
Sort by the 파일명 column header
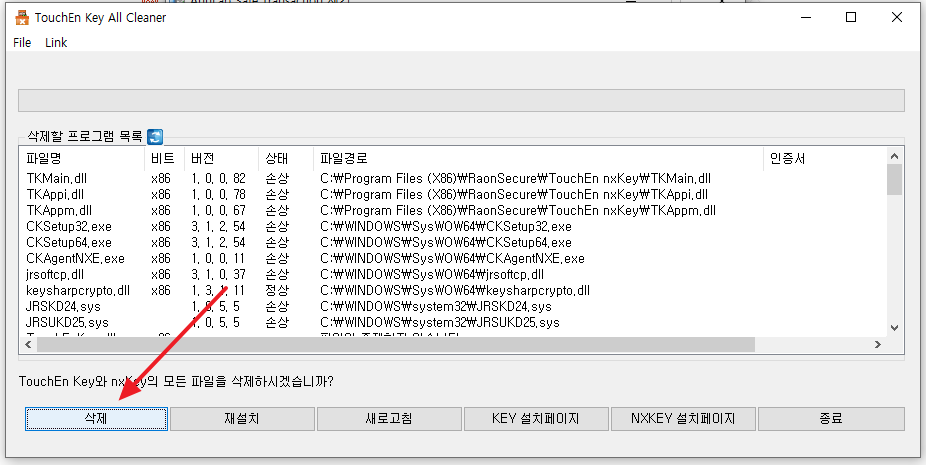[83, 158]
